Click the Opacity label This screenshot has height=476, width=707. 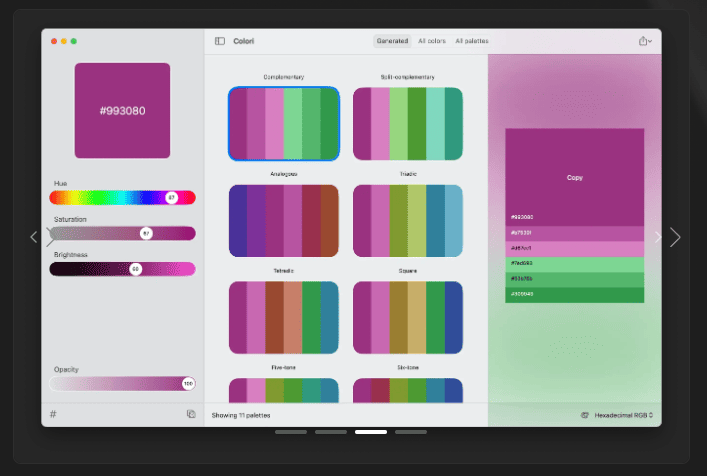click(x=66, y=369)
